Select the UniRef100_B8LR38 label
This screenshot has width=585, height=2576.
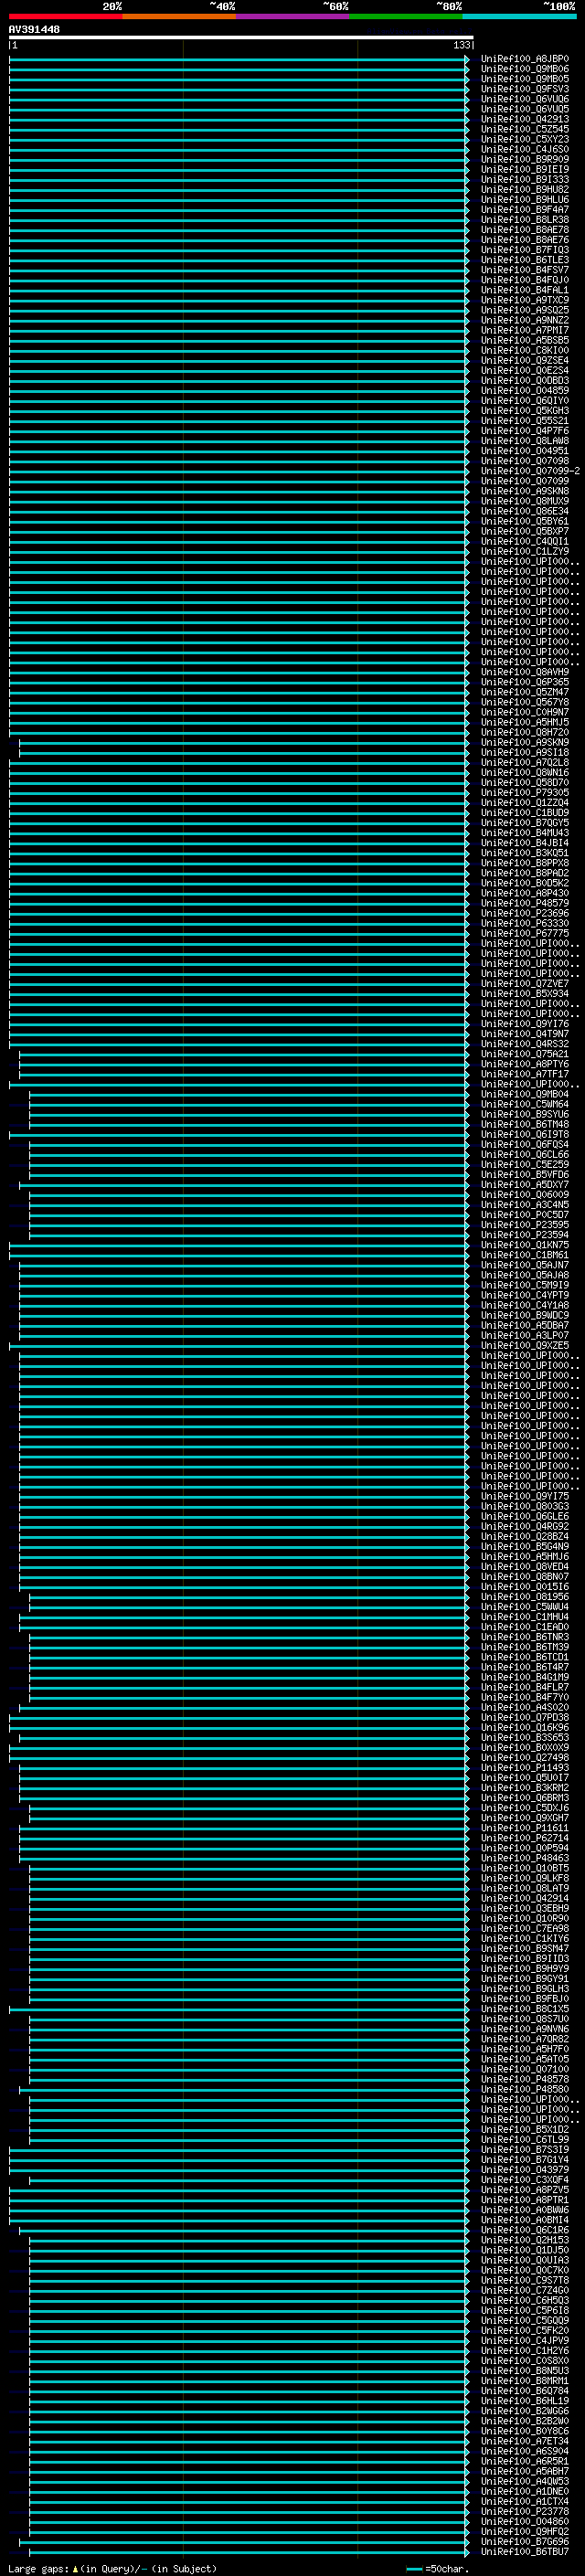524,219
